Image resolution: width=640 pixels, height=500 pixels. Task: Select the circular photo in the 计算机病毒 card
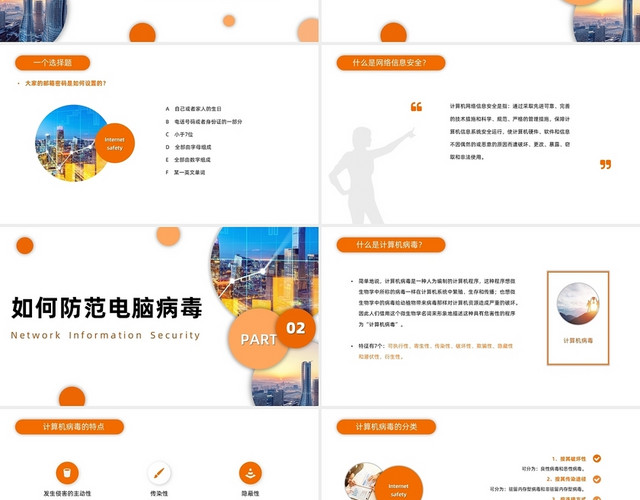click(x=578, y=303)
